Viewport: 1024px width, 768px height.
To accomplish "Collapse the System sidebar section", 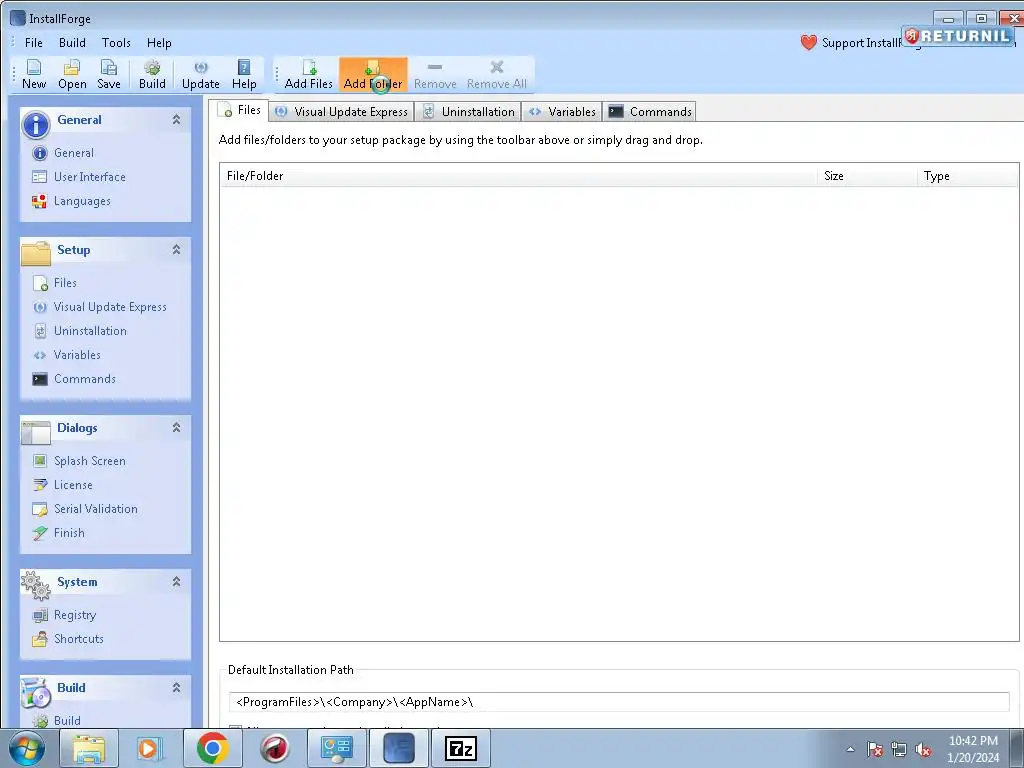I will [x=176, y=581].
